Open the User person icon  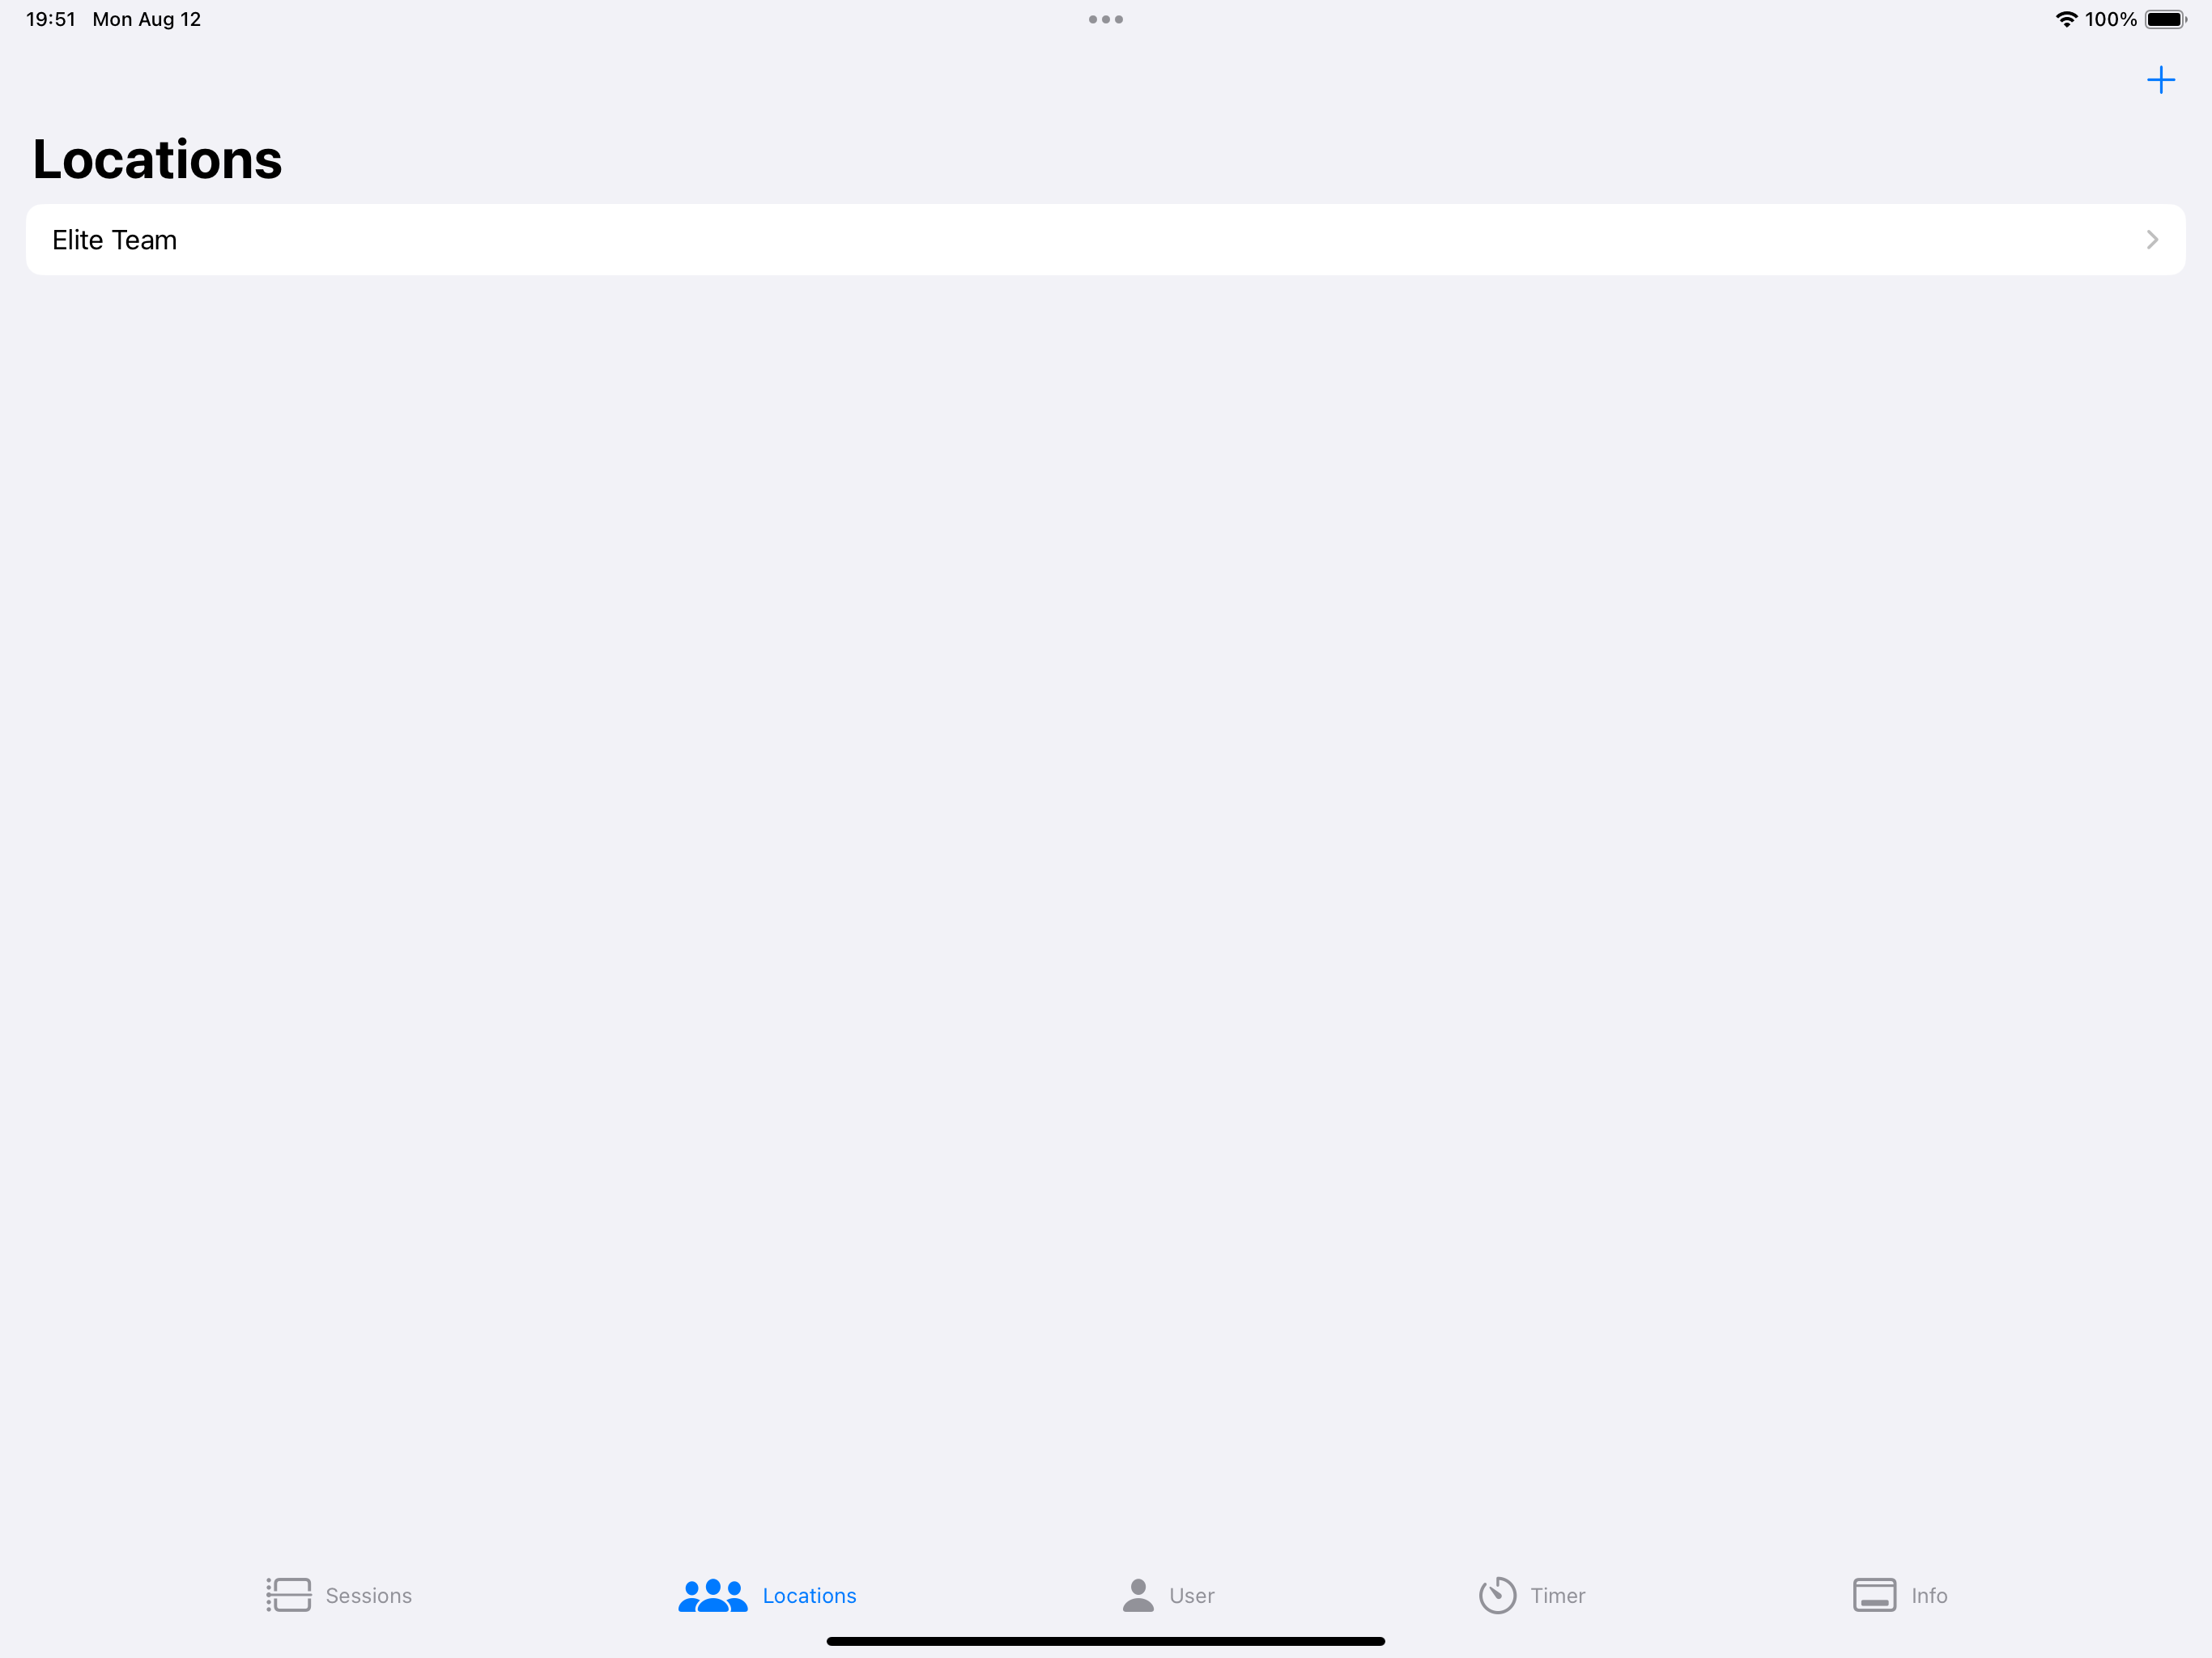point(1138,1595)
